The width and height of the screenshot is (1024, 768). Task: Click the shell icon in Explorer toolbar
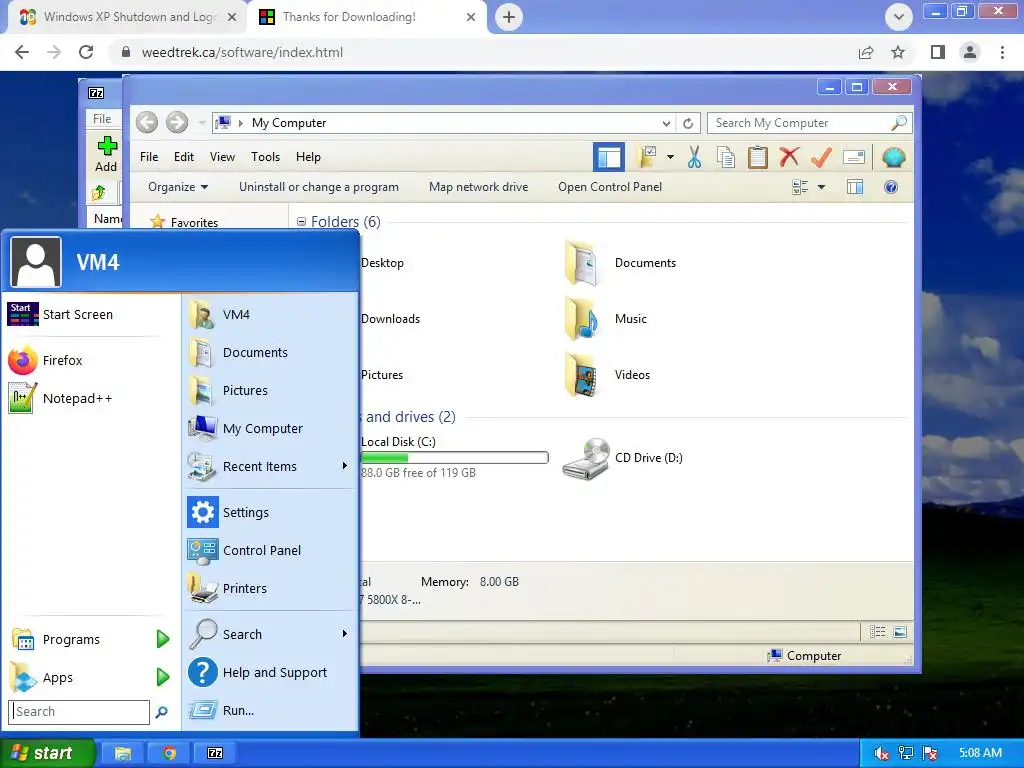[x=893, y=157]
